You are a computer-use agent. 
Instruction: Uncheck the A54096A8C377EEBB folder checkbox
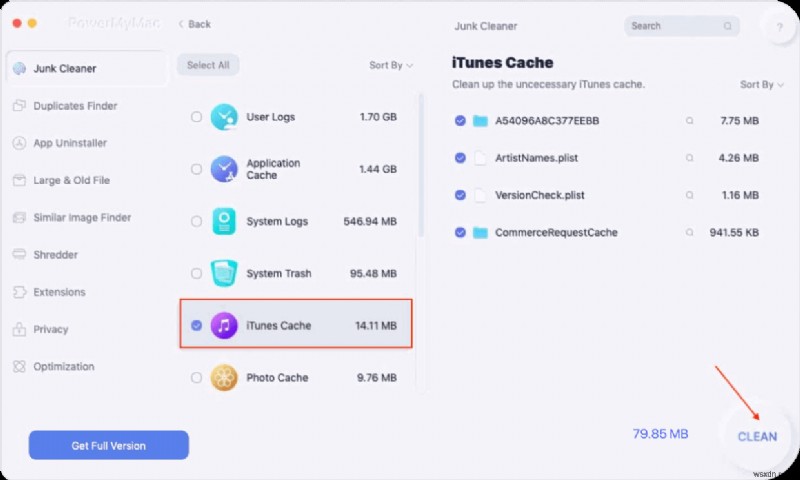coord(460,121)
